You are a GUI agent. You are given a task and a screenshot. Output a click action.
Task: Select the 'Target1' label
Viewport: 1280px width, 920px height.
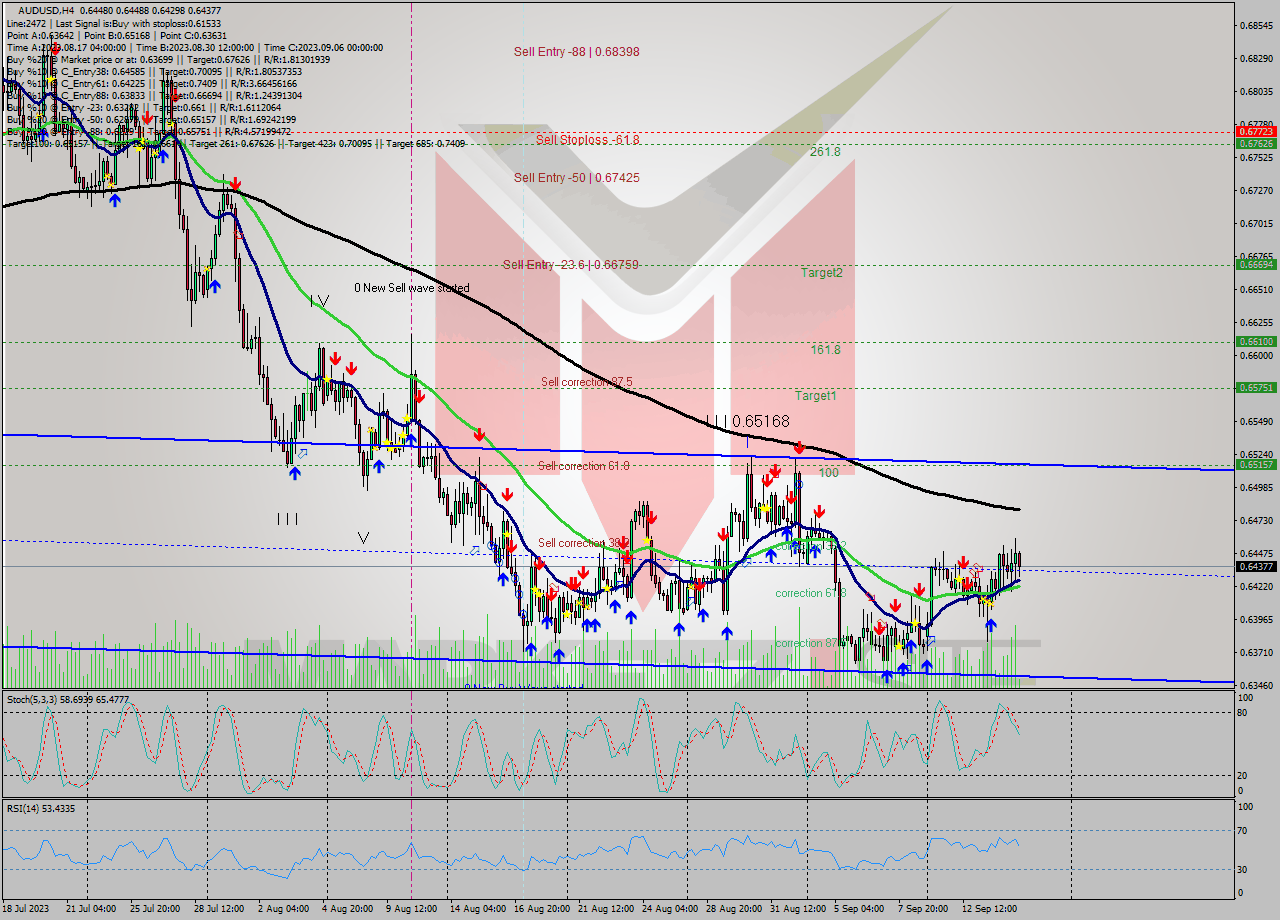click(x=816, y=396)
